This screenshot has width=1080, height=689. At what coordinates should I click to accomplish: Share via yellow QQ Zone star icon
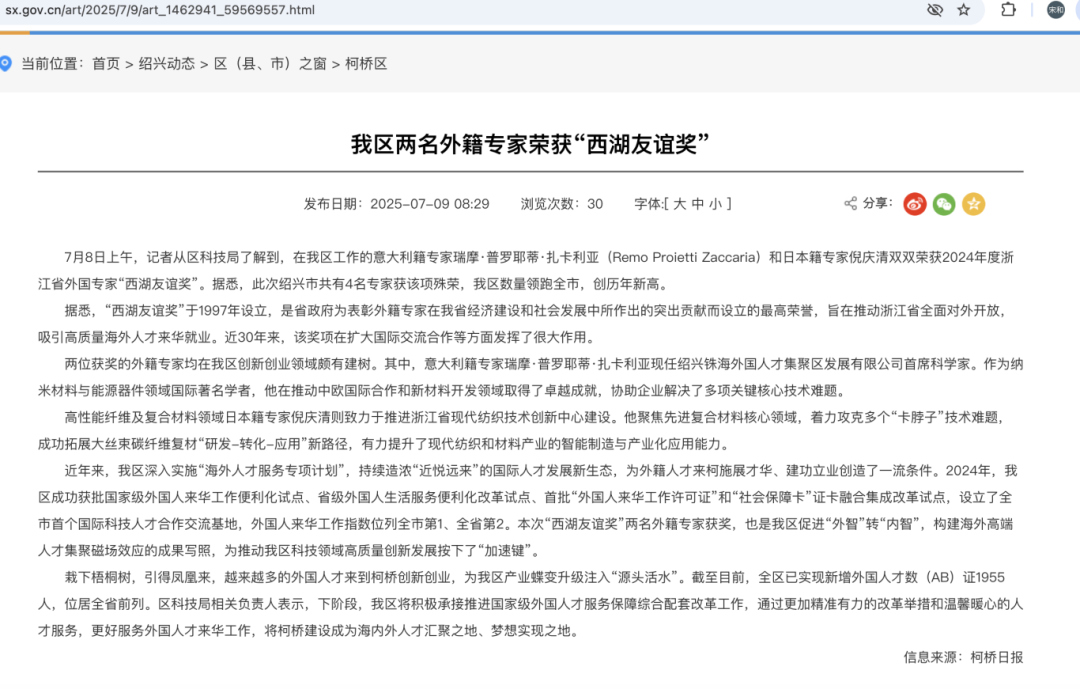[x=973, y=204]
